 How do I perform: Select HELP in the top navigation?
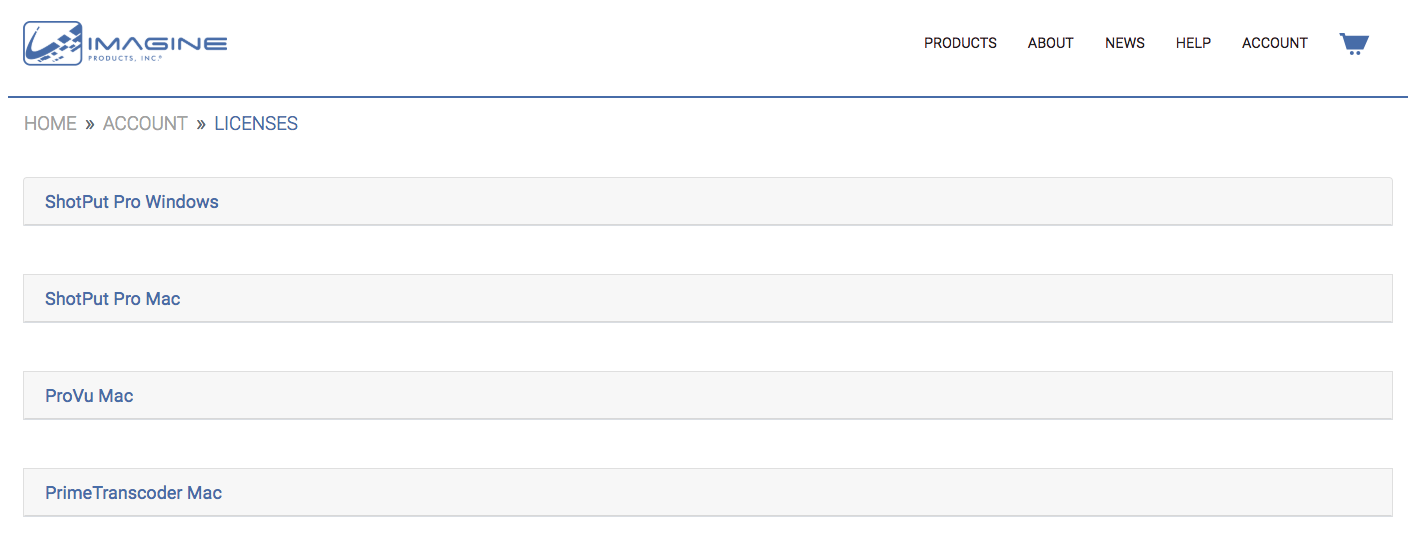1193,43
